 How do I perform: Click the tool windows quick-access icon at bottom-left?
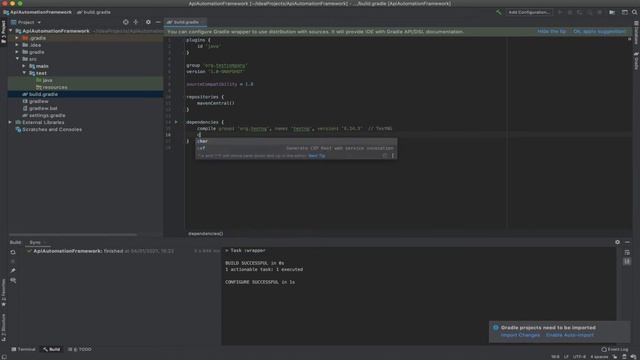[4, 357]
